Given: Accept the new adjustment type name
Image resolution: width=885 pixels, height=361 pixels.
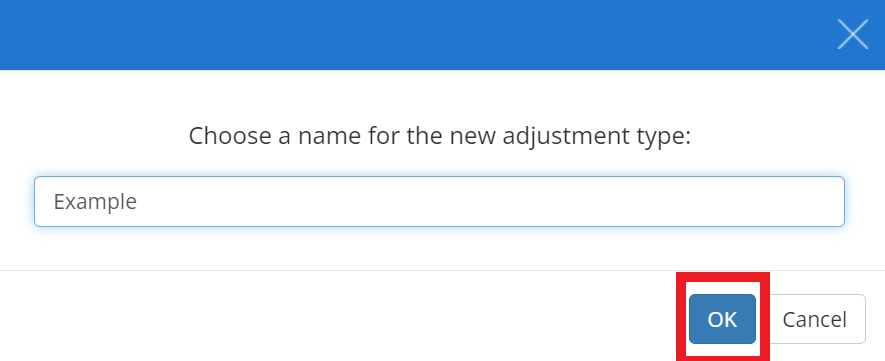Looking at the screenshot, I should 722,319.
